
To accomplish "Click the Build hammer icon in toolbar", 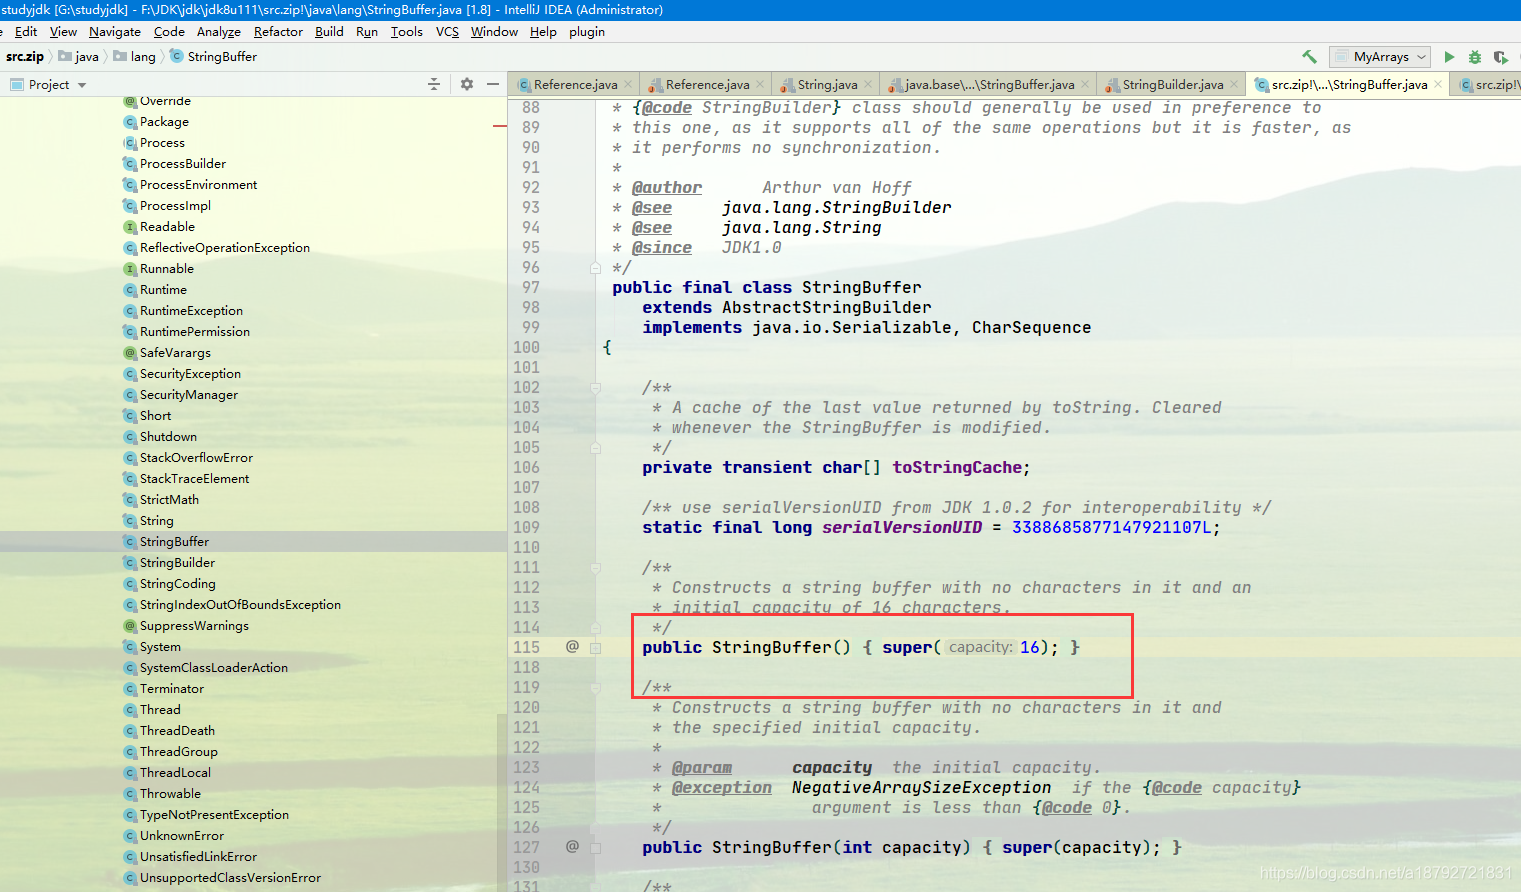I will pos(1309,57).
